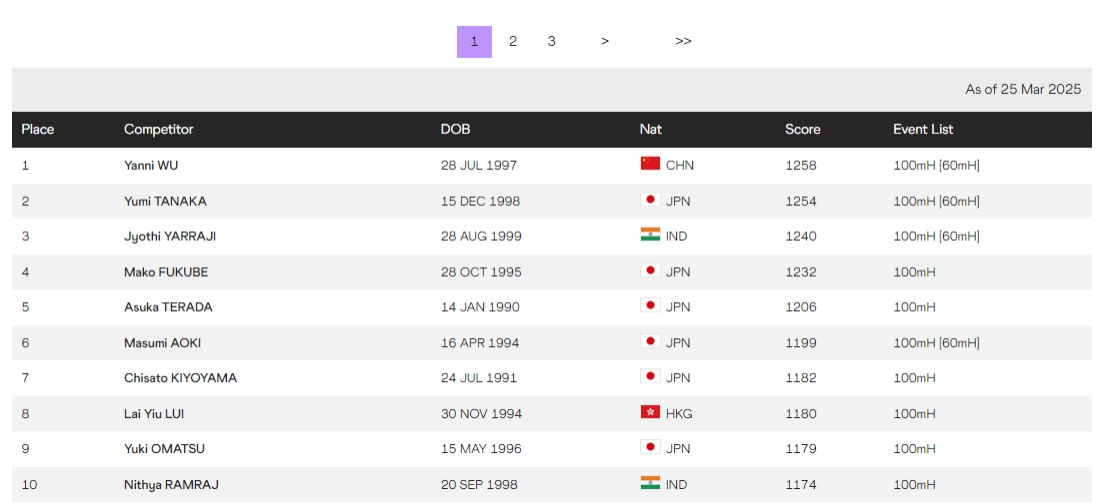Click Japan flag in Yuki OMATSU row

click(x=650, y=448)
